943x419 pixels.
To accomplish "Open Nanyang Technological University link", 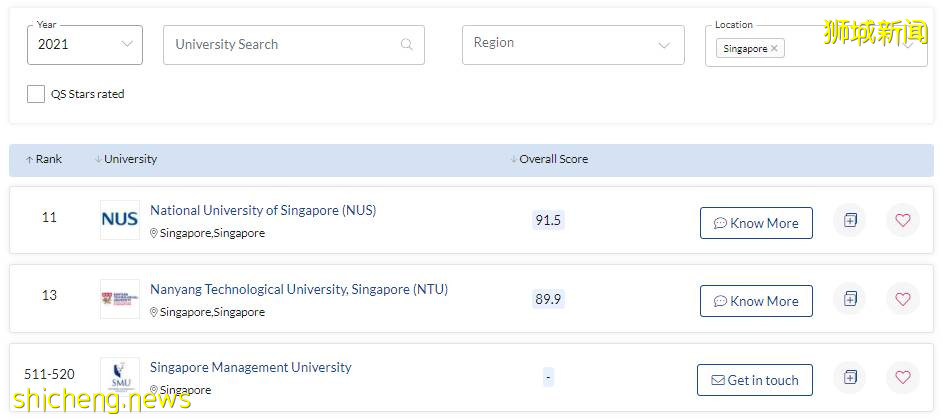I will [298, 289].
